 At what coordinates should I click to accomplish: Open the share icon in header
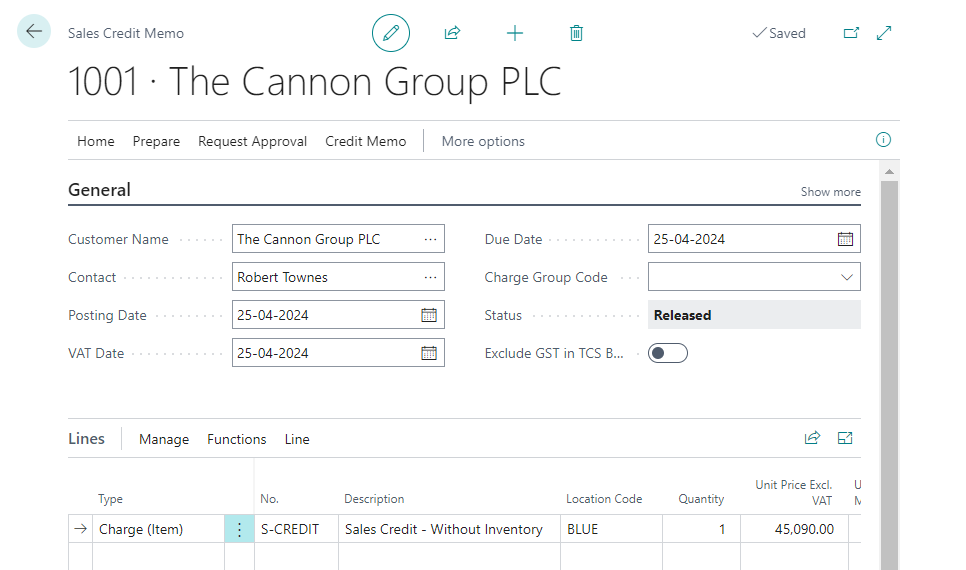452,33
